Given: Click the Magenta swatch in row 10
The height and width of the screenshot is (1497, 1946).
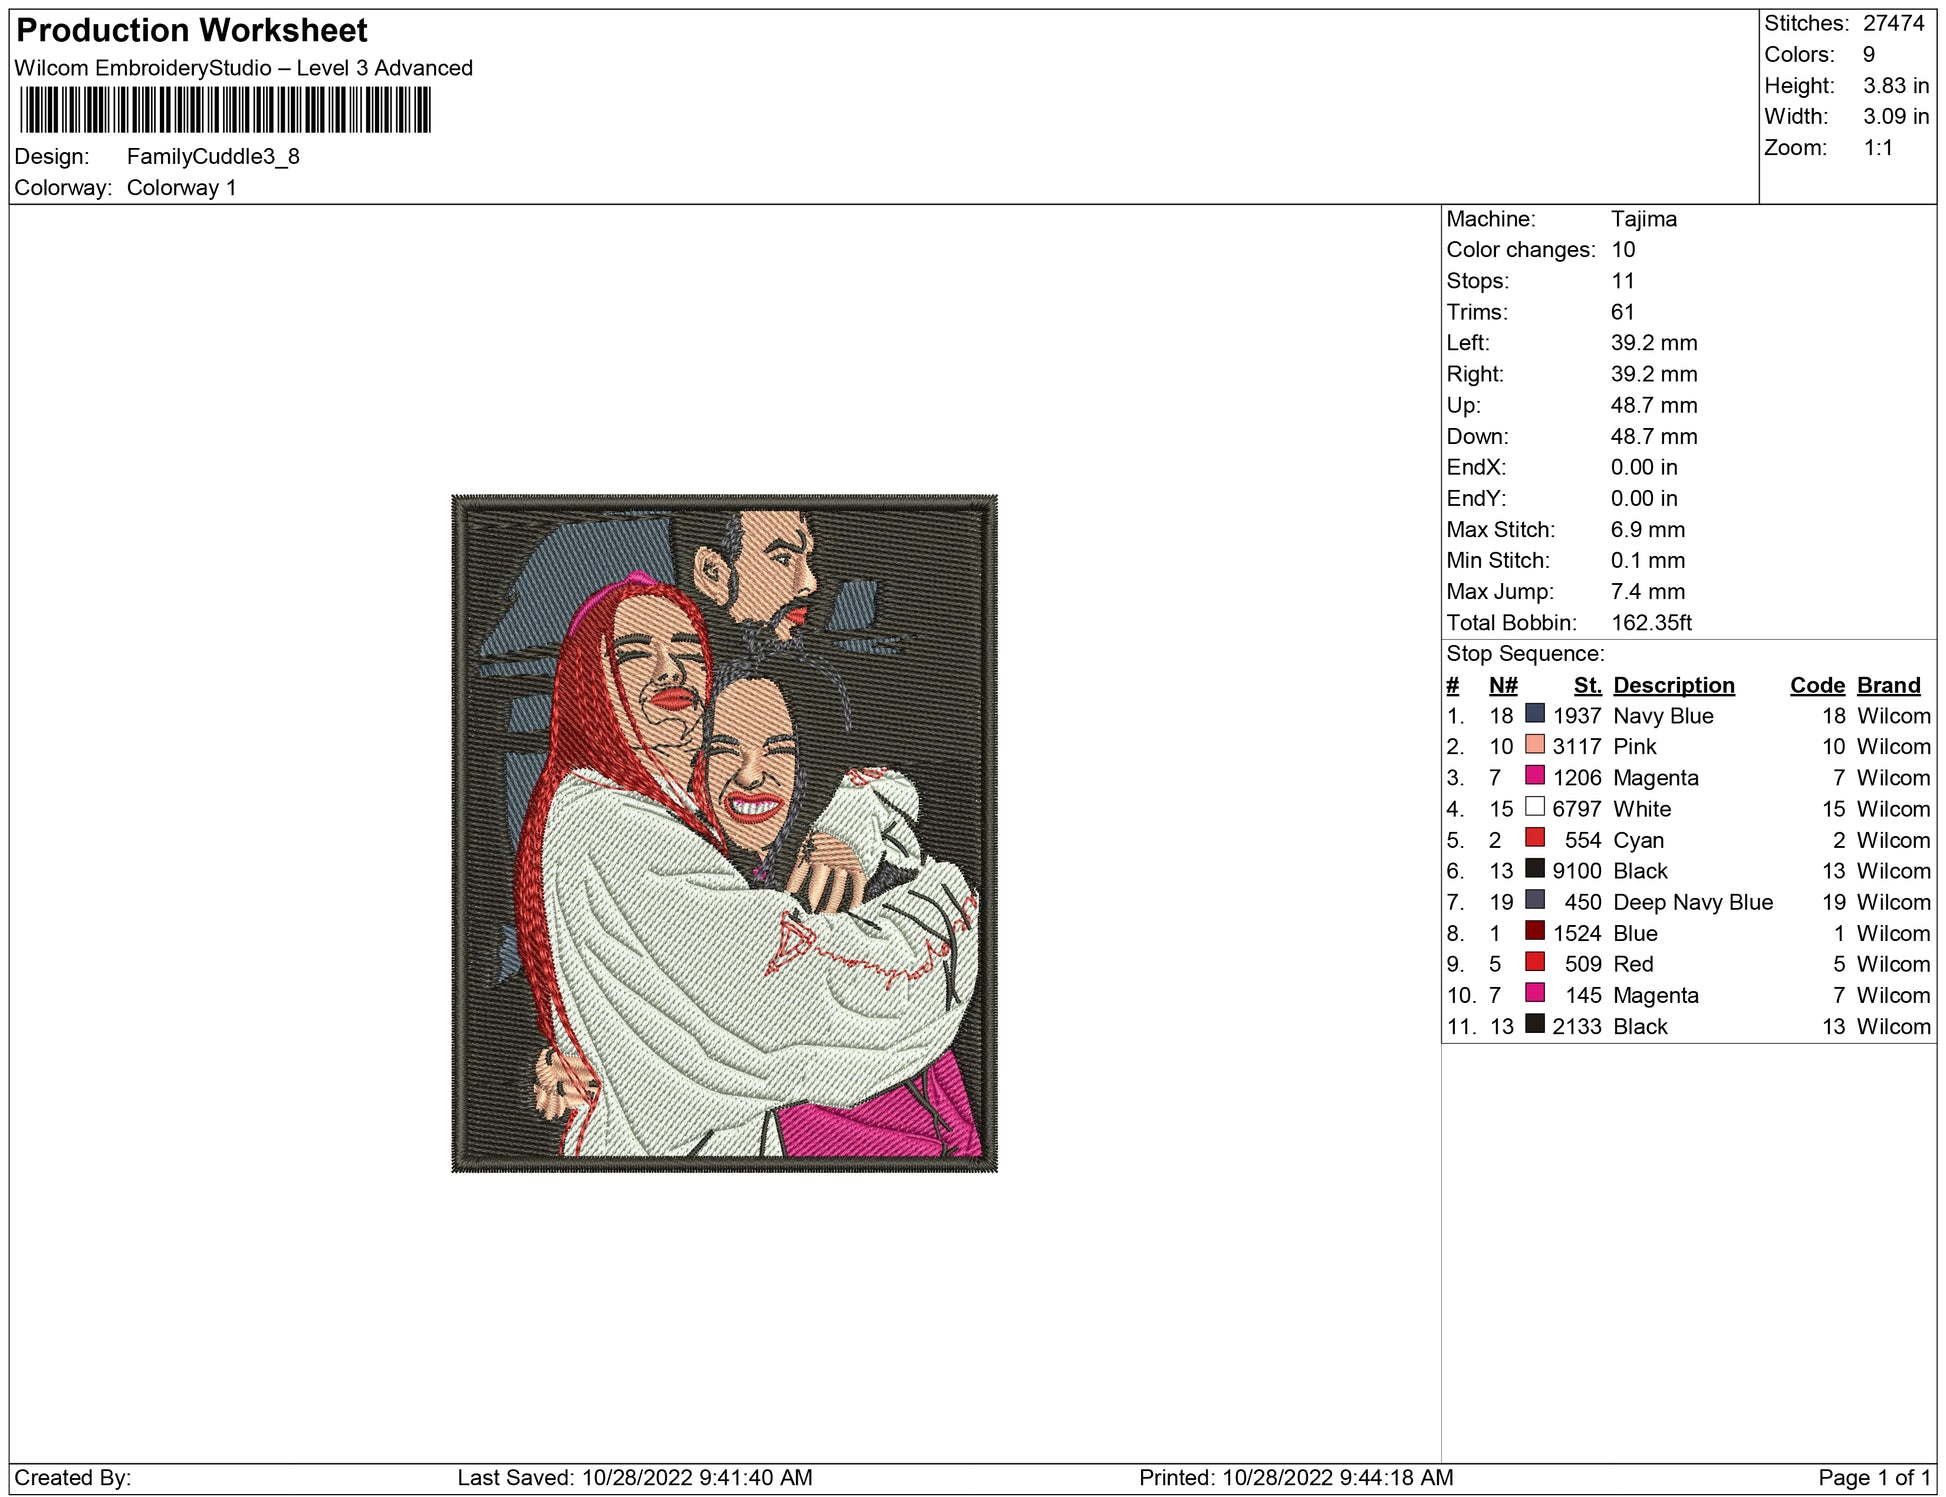Looking at the screenshot, I should pos(1534,993).
